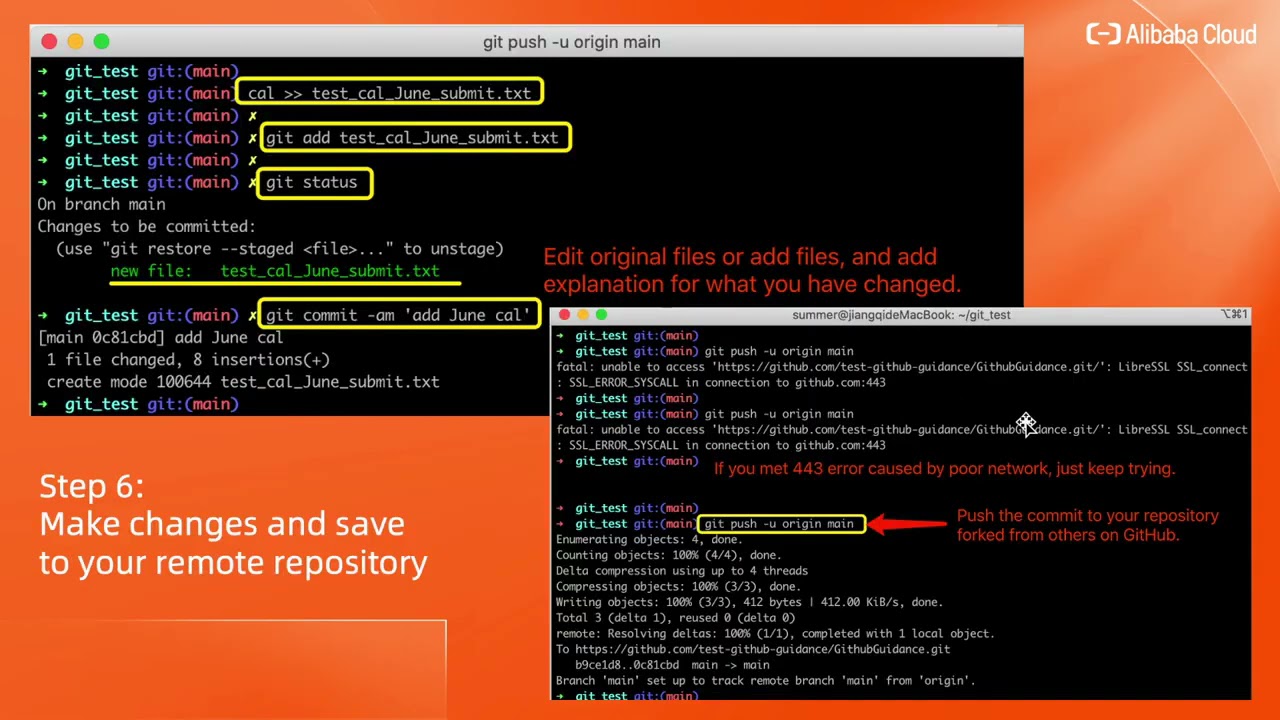Close the small ~/git_test terminal window
Viewport: 1280px width, 720px height.
point(565,315)
